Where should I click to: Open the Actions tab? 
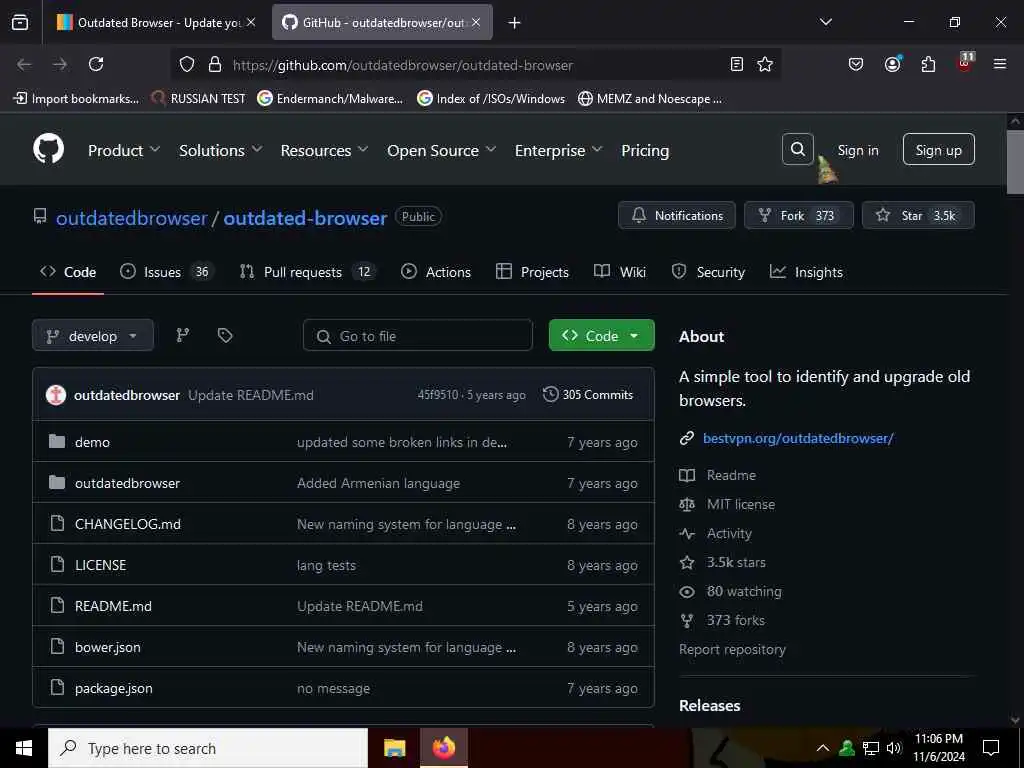tap(436, 272)
